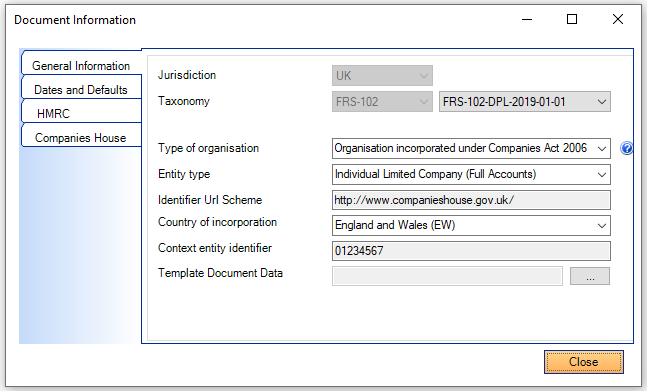This screenshot has width=647, height=391.
Task: Click the Type of organisation label
Action: pyautogui.click(x=208, y=148)
